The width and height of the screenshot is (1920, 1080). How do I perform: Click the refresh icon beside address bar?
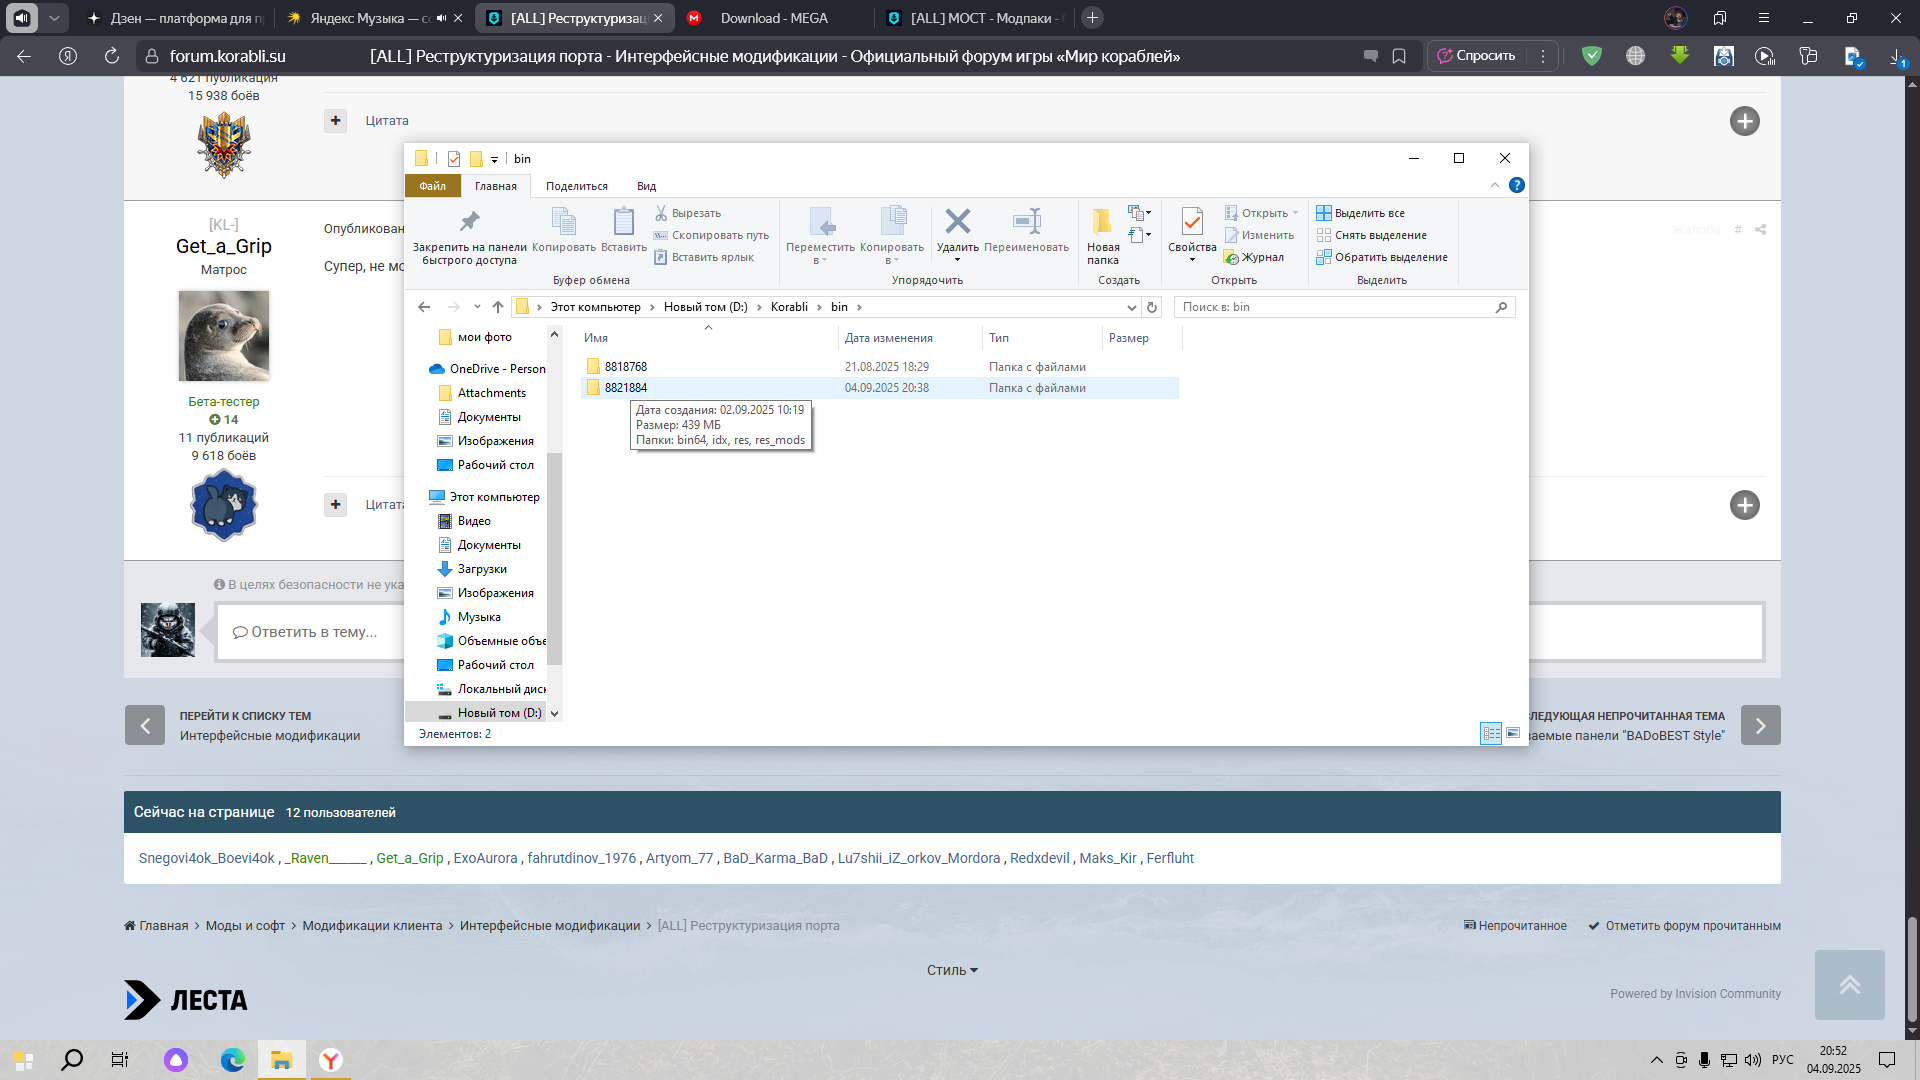pyautogui.click(x=1152, y=307)
